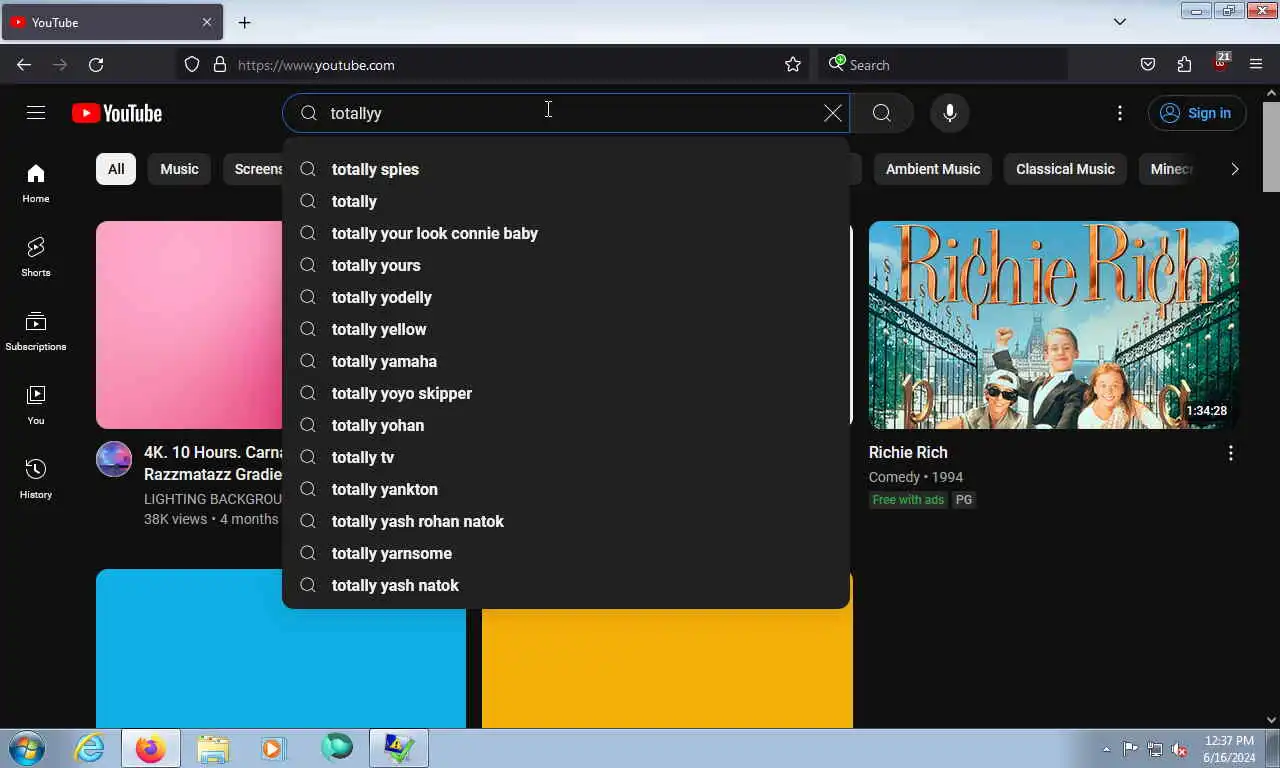Show more filter chips with right arrow
The width and height of the screenshot is (1280, 768).
pos(1234,169)
